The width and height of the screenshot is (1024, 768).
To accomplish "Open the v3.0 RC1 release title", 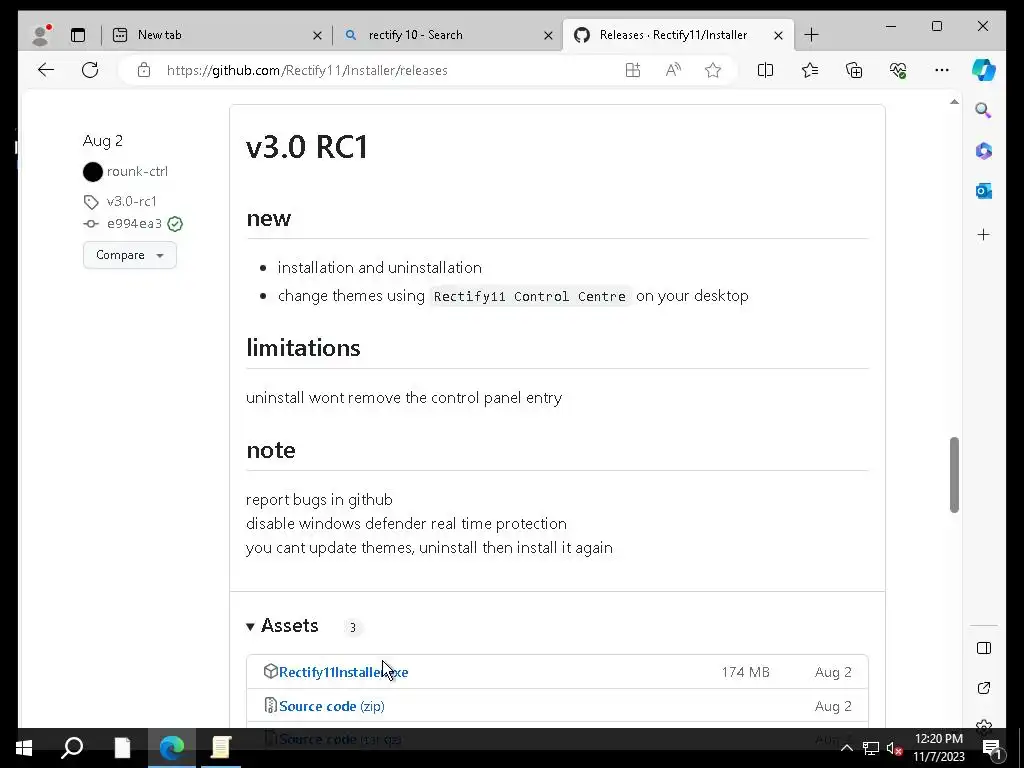I will [307, 146].
